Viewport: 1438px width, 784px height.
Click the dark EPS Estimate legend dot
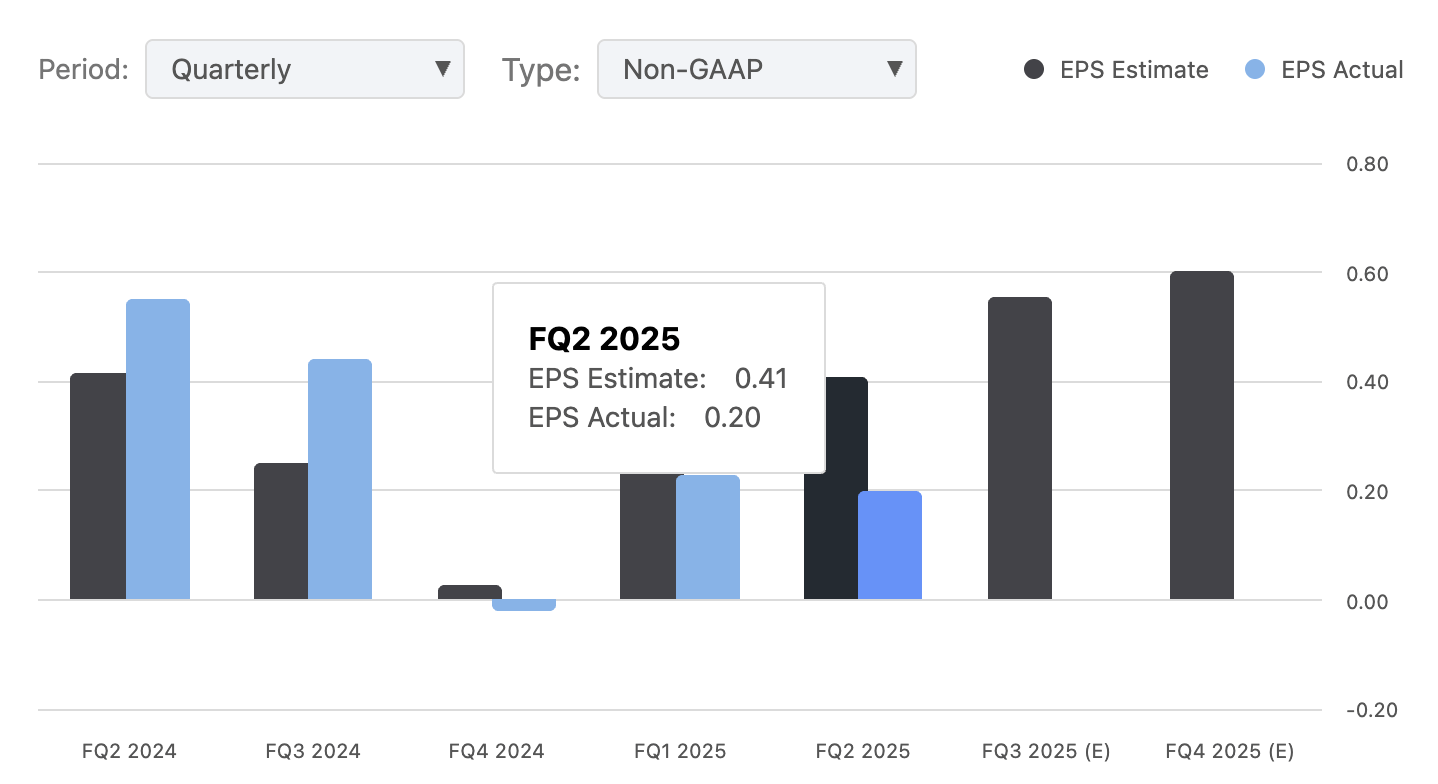[1035, 70]
